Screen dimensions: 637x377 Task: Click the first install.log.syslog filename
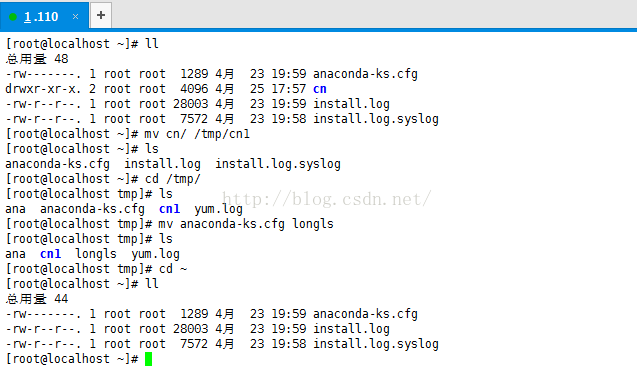coord(376,119)
